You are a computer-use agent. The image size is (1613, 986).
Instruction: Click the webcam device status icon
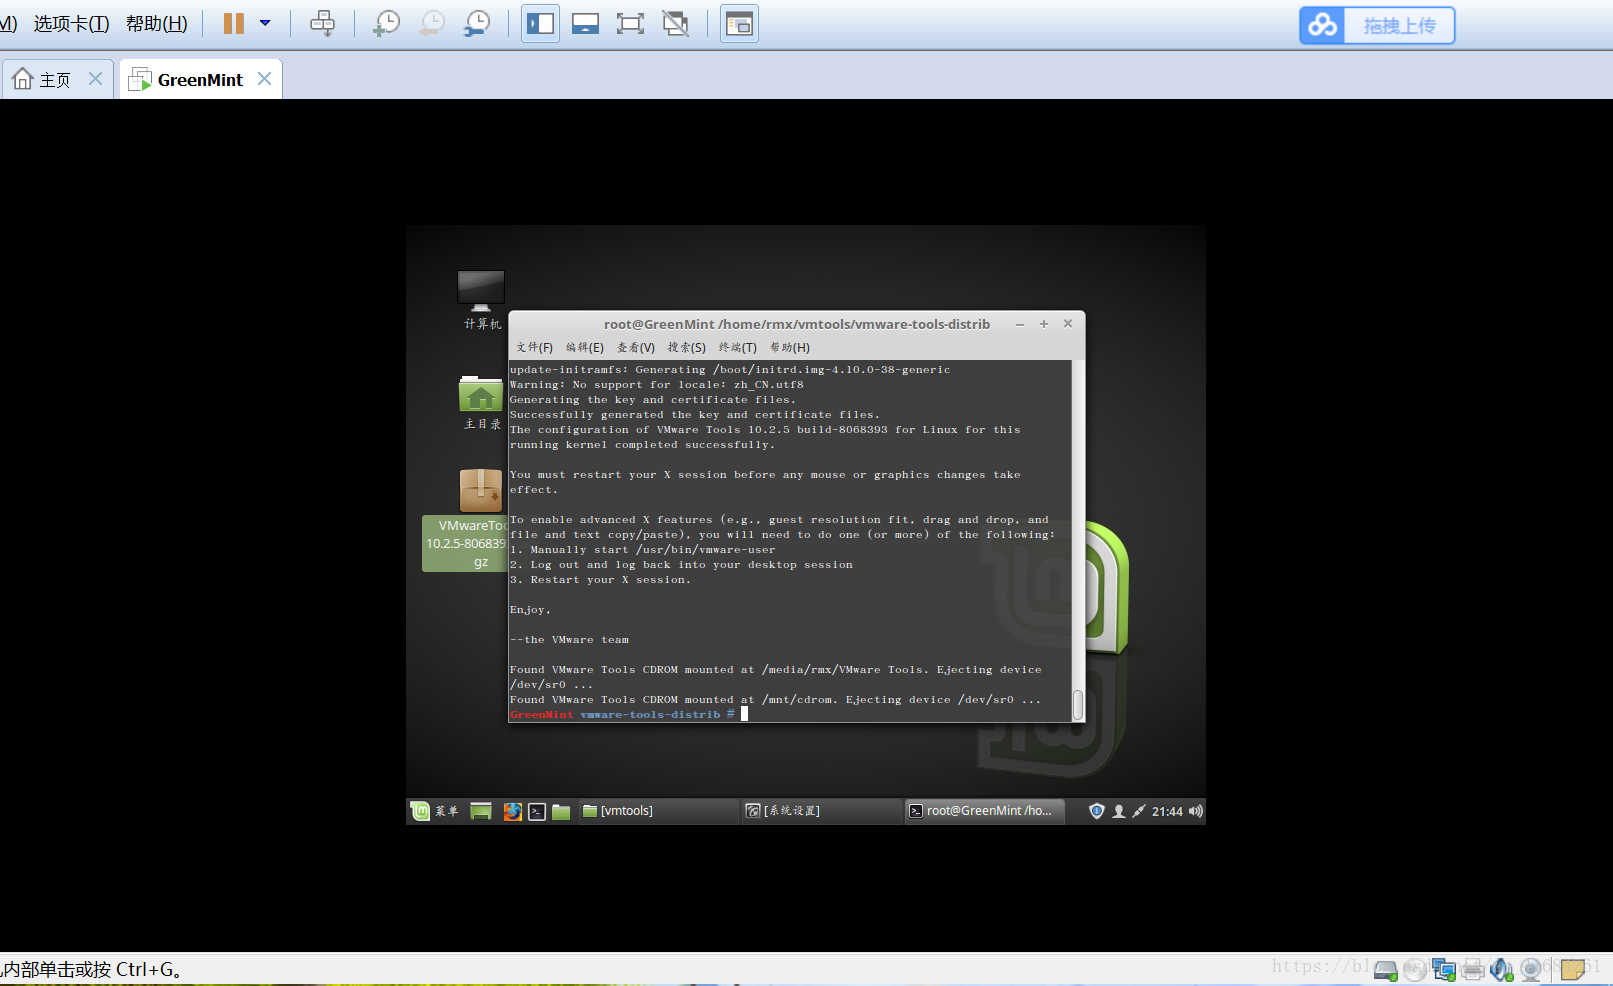[1530, 969]
